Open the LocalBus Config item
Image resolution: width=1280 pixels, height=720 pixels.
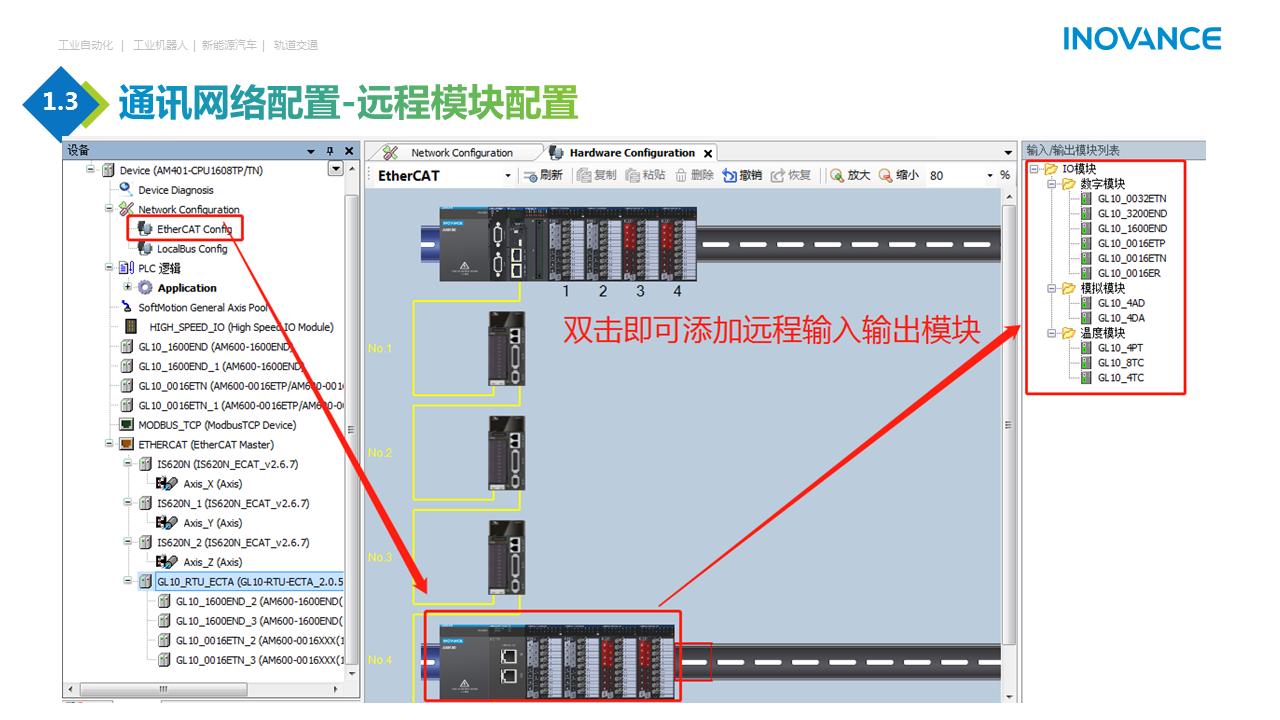click(x=192, y=248)
